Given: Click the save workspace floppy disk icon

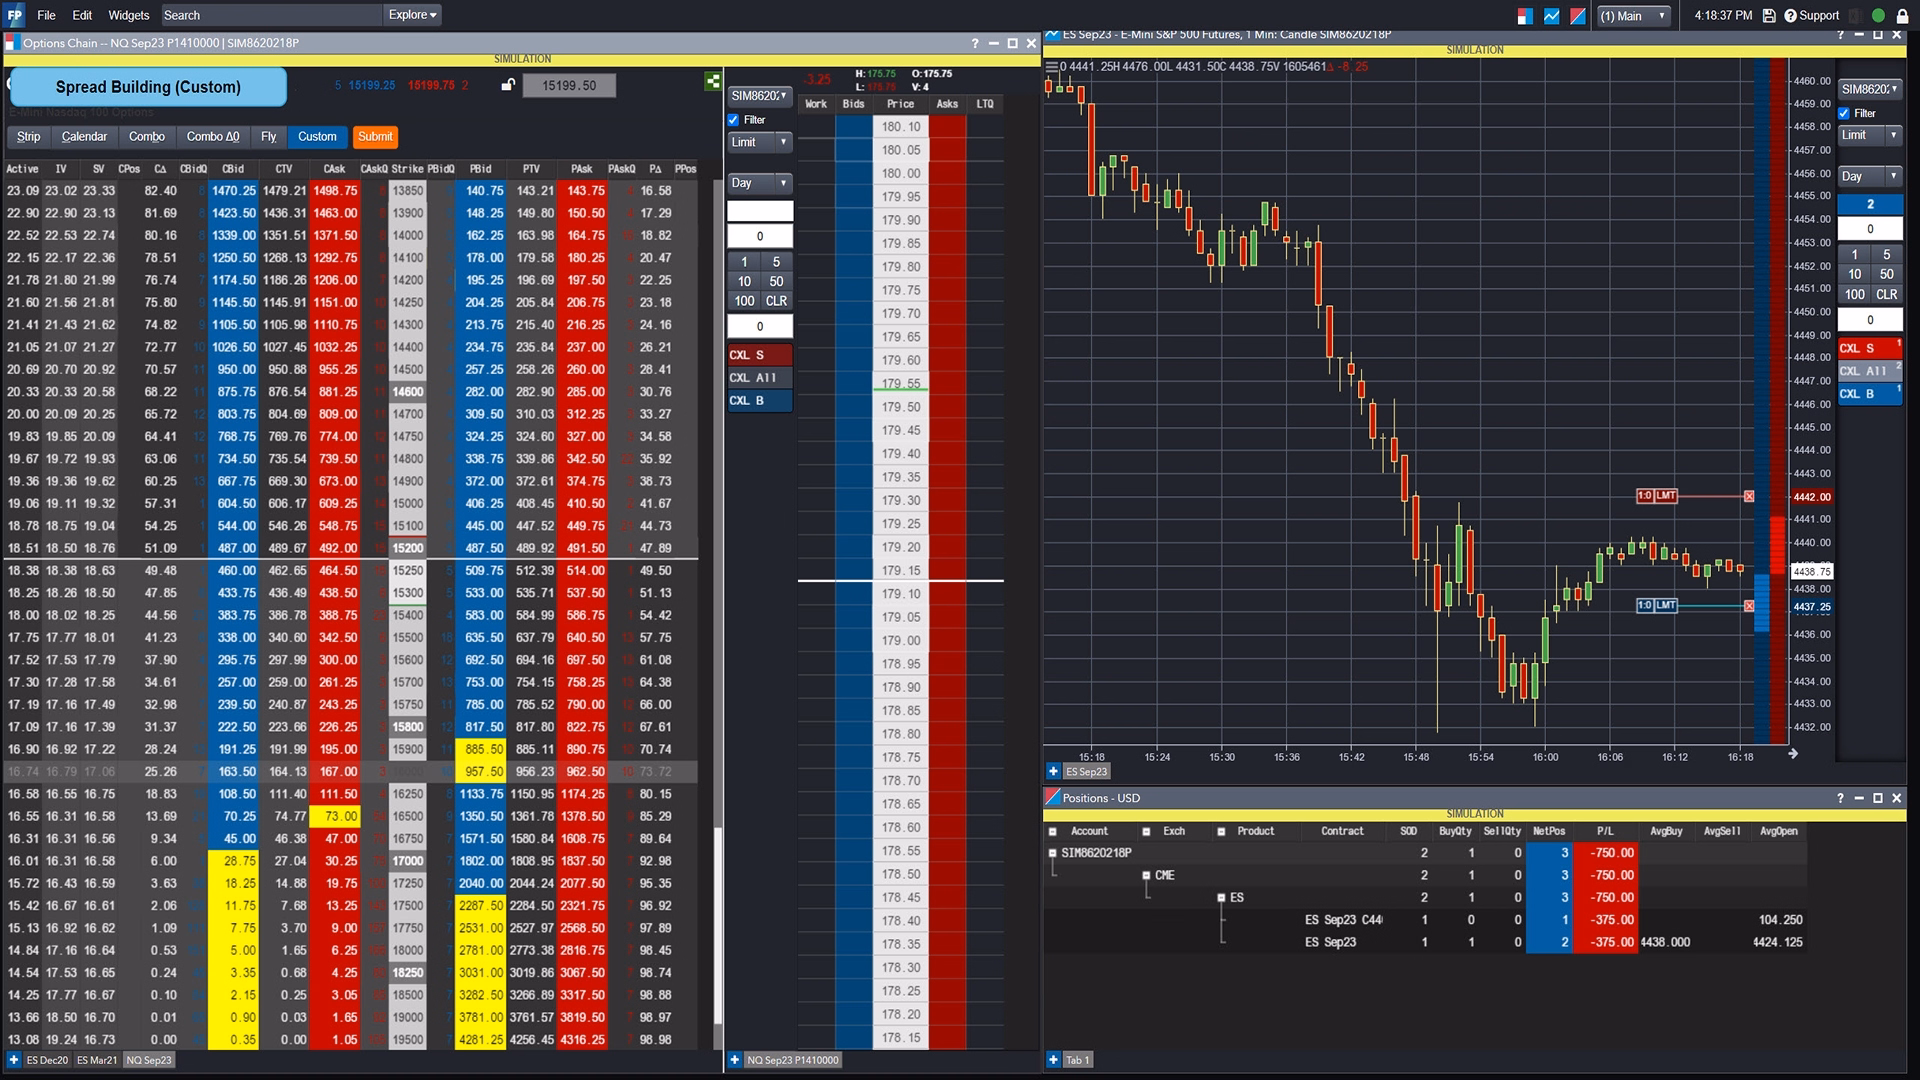Looking at the screenshot, I should [x=1769, y=15].
